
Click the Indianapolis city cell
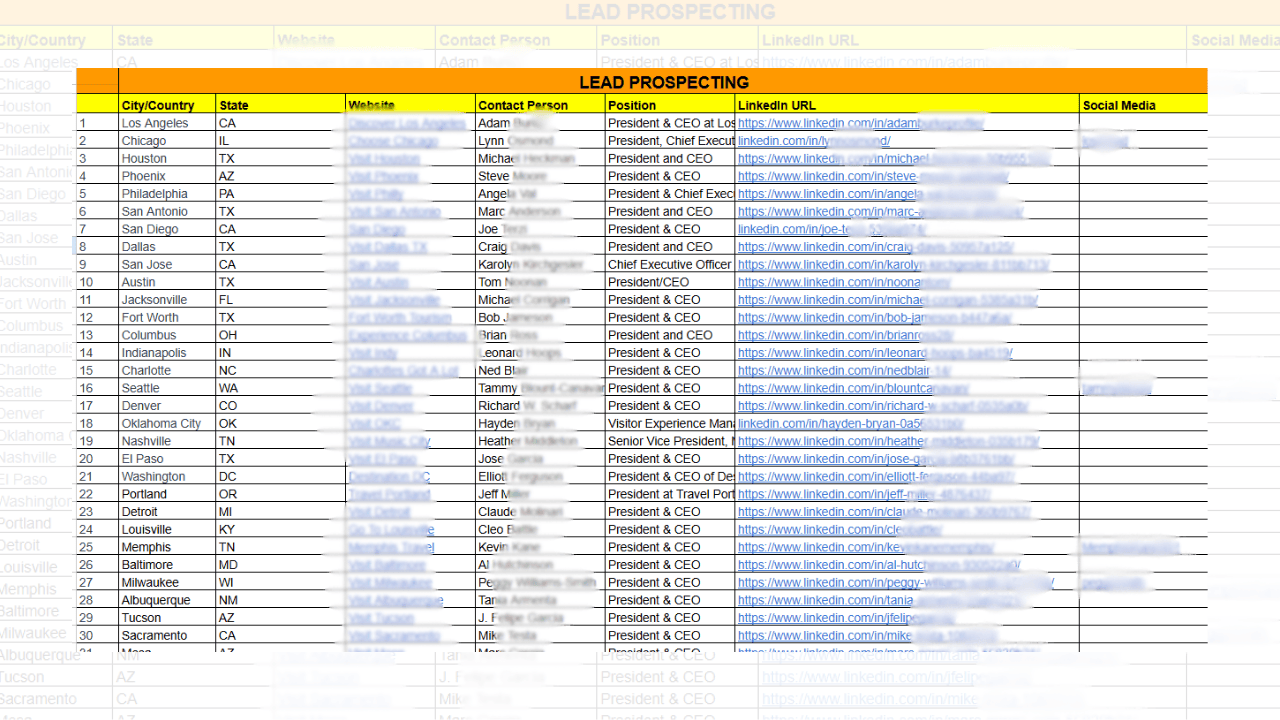167,353
